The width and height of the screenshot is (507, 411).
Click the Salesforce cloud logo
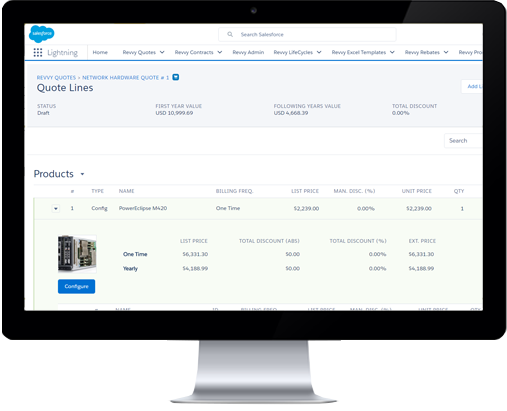(41, 34)
